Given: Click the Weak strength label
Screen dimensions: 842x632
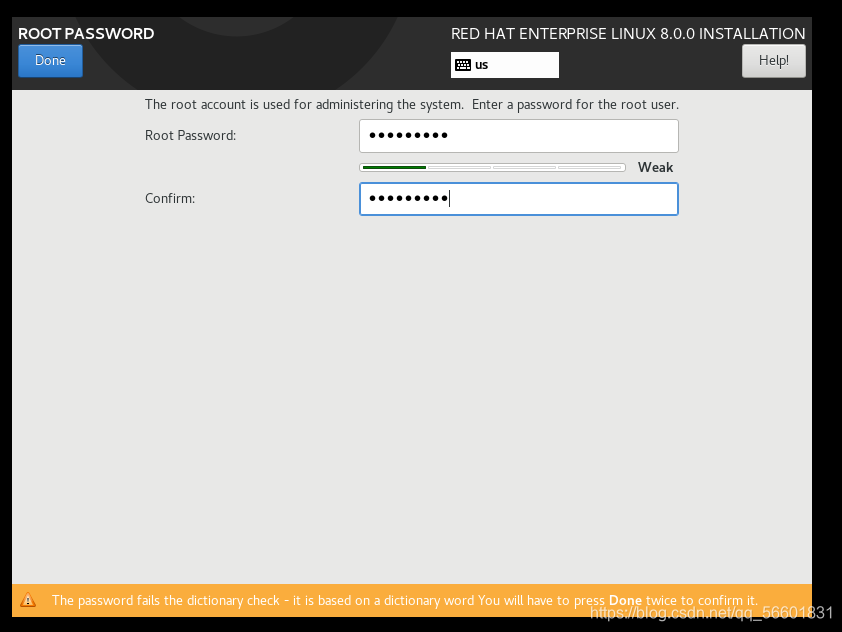Looking at the screenshot, I should tap(655, 168).
